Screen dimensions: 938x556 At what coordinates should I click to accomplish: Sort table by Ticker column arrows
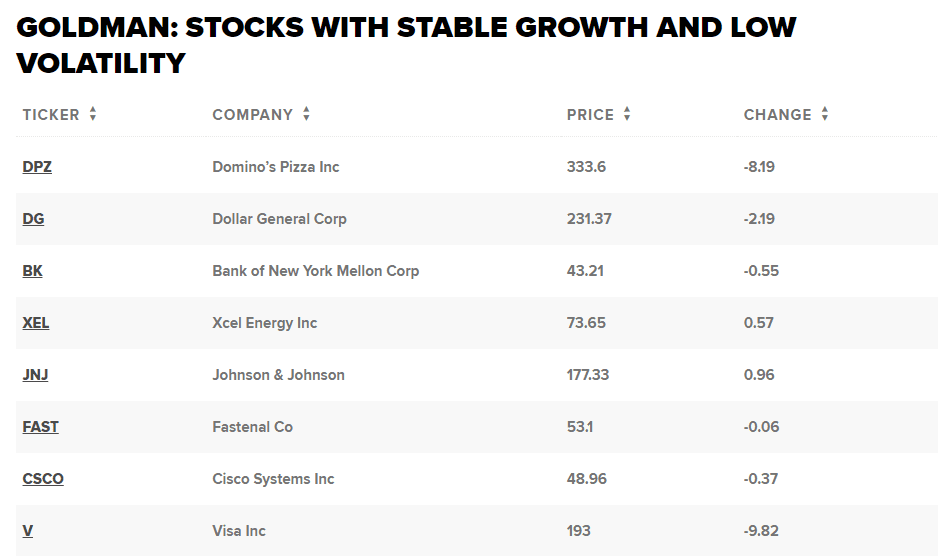click(x=93, y=114)
